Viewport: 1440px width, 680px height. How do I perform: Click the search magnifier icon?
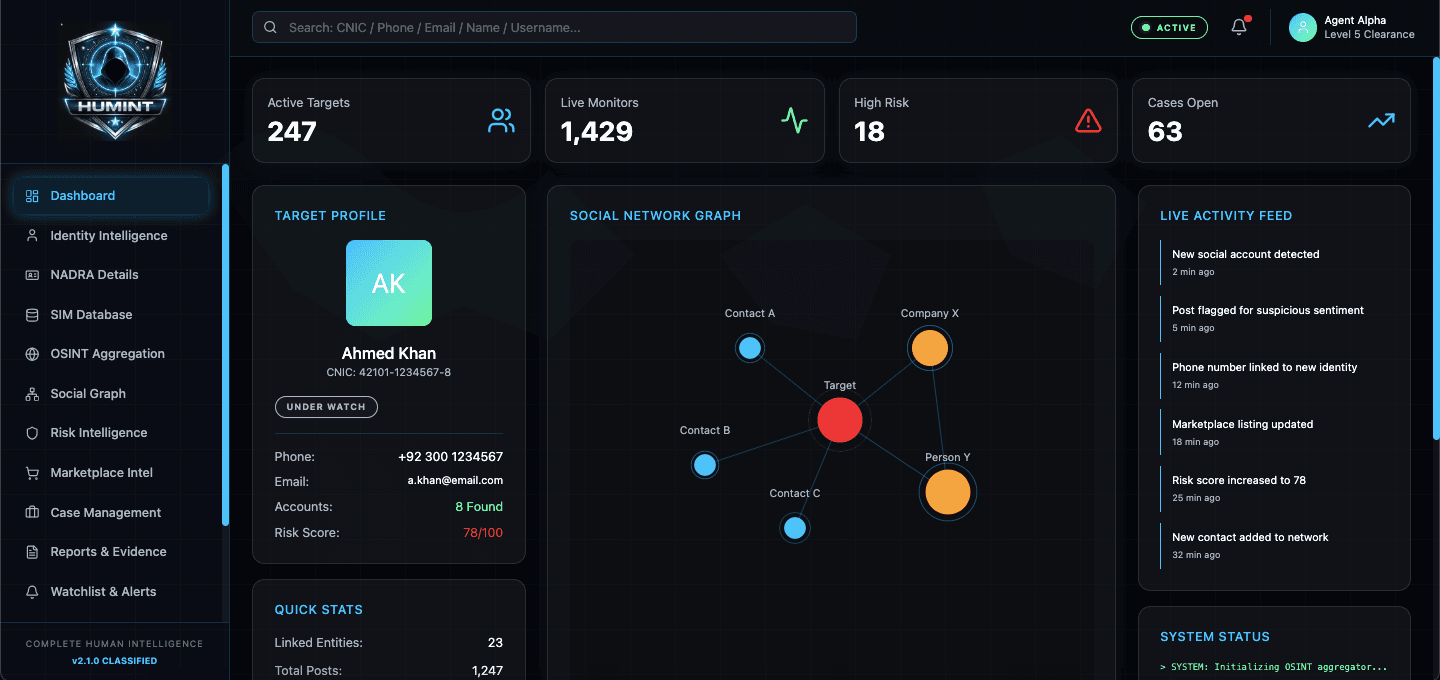coord(270,27)
